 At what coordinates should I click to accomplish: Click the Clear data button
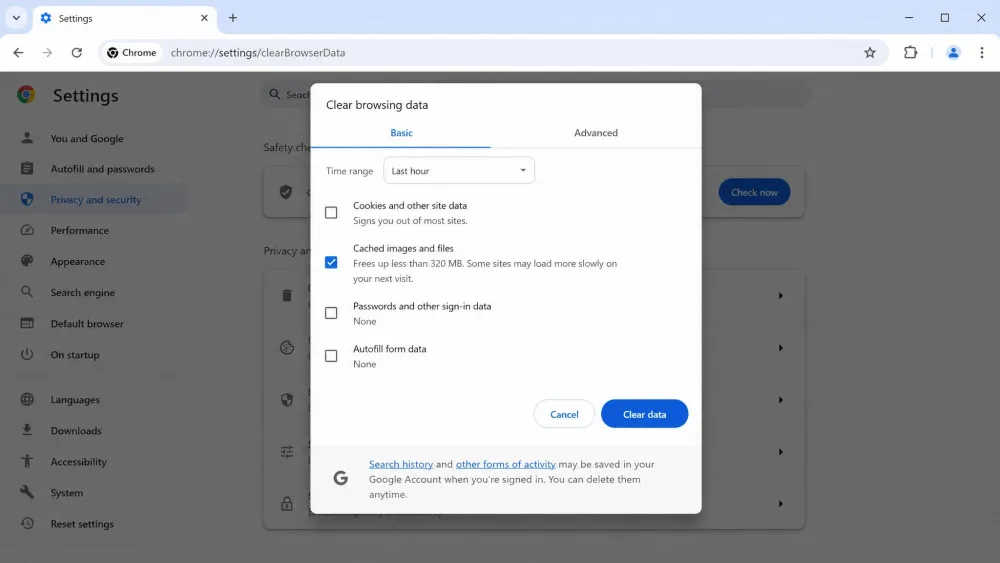click(x=644, y=414)
